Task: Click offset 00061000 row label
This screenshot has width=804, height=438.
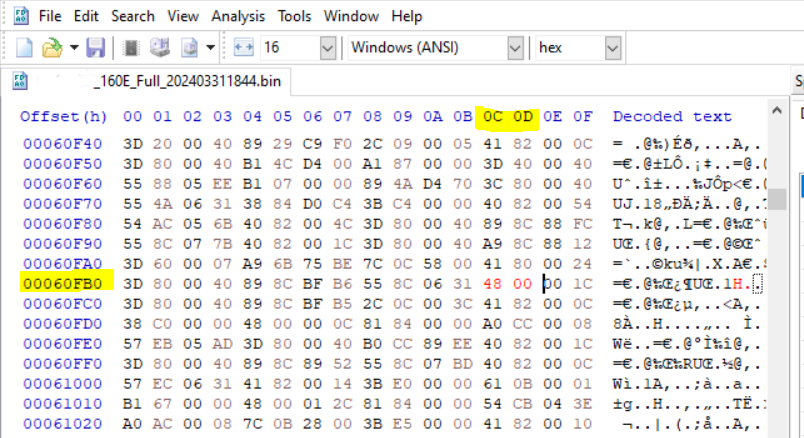Action: [63, 384]
